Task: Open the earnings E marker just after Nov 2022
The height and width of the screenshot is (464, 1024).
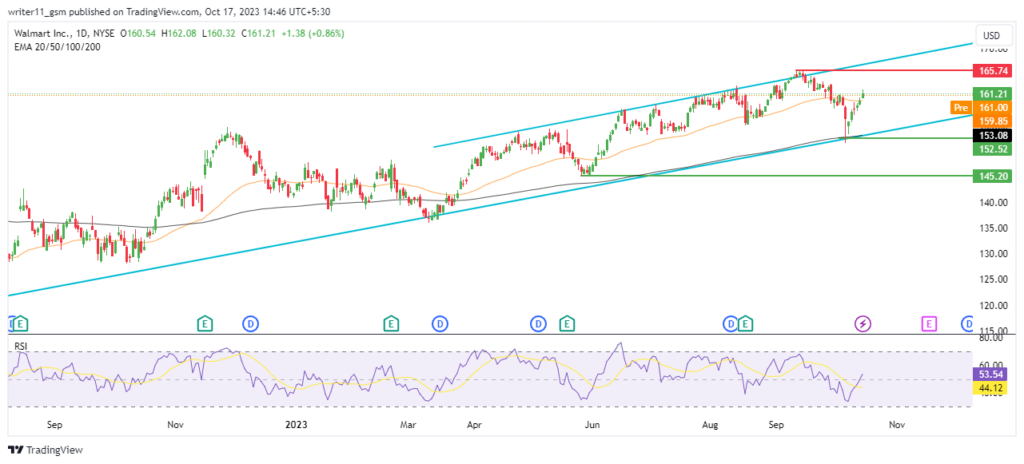Action: tap(205, 323)
